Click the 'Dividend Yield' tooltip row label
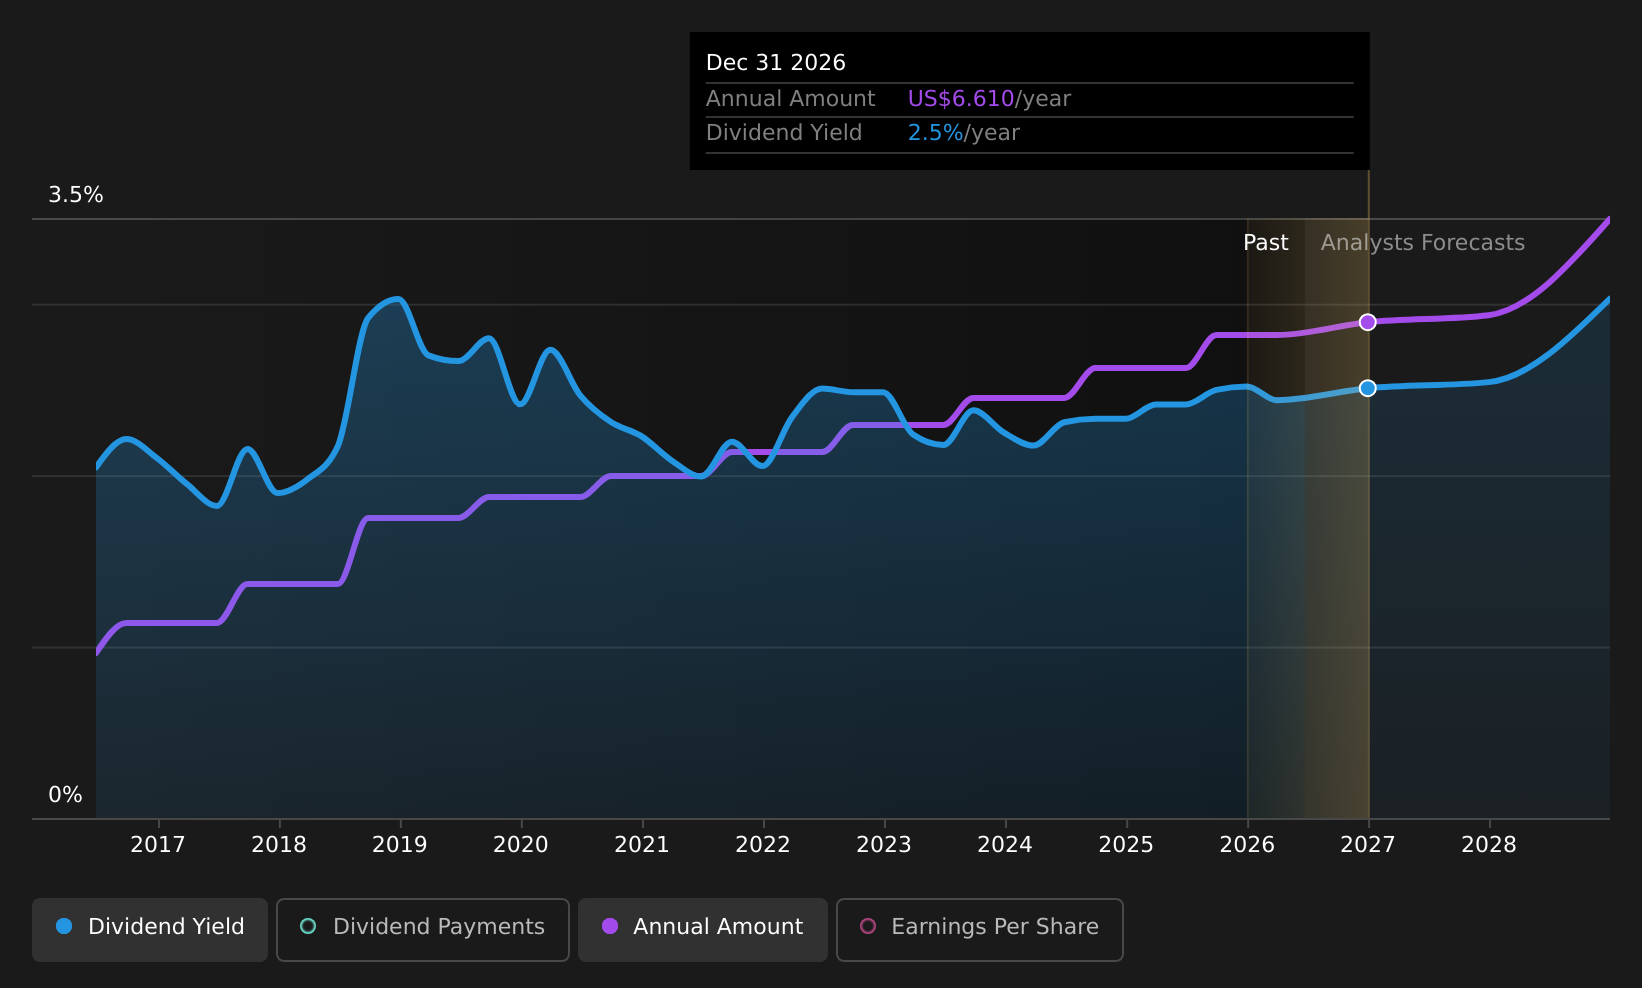This screenshot has width=1642, height=988. click(784, 133)
